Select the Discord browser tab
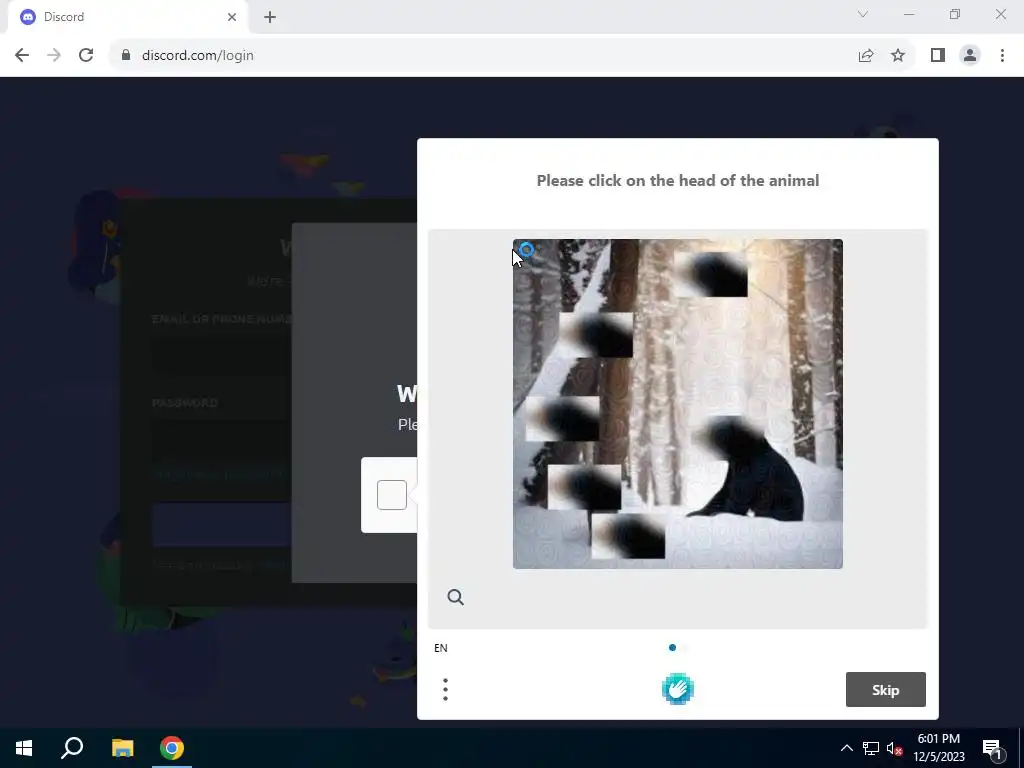The image size is (1024, 768). [128, 17]
